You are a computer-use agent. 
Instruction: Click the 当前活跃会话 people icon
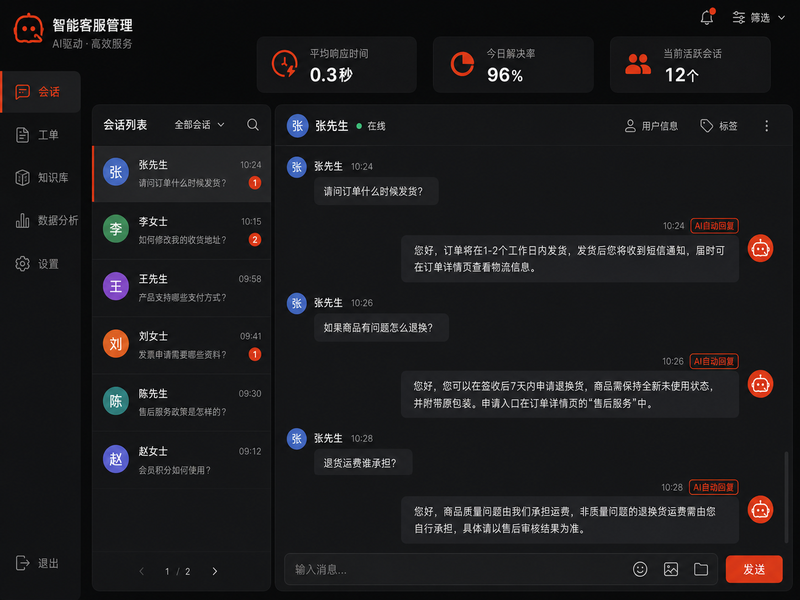(638, 64)
